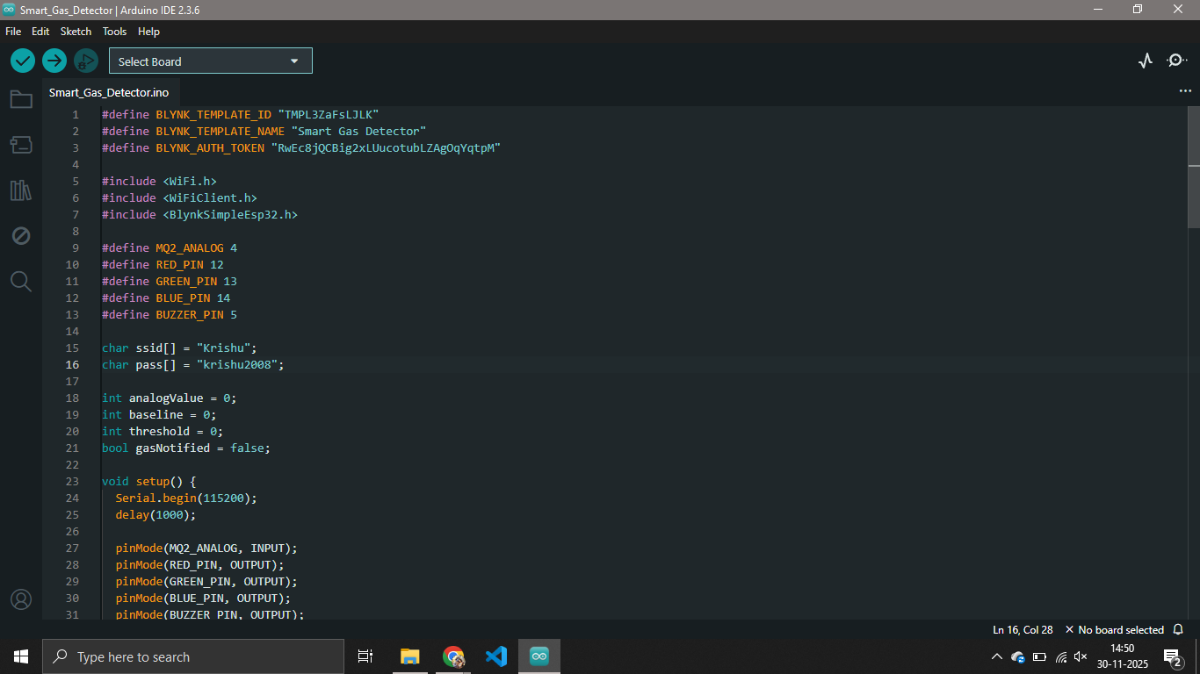Viewport: 1200px width, 674px height.
Task: Toggle the notifications bell in status bar
Action: pyautogui.click(x=1178, y=630)
